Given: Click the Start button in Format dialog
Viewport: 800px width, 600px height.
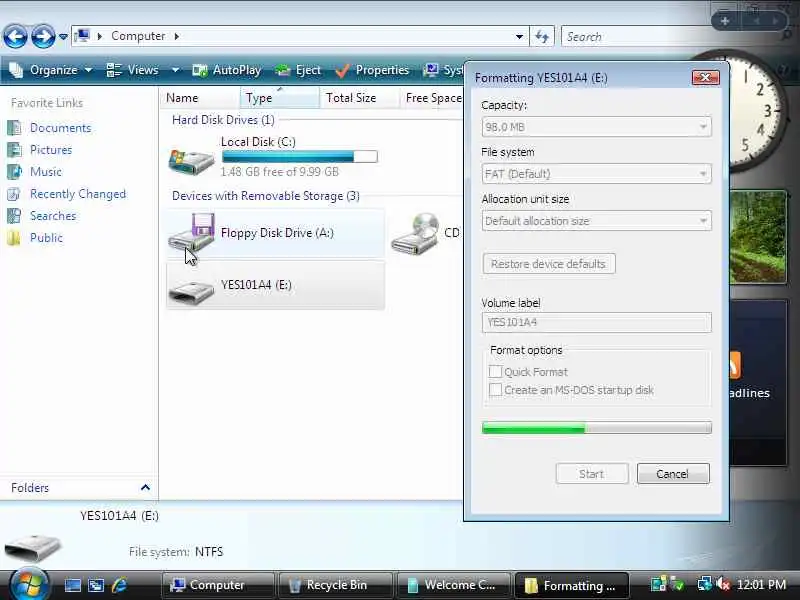Looking at the screenshot, I should coord(592,474).
